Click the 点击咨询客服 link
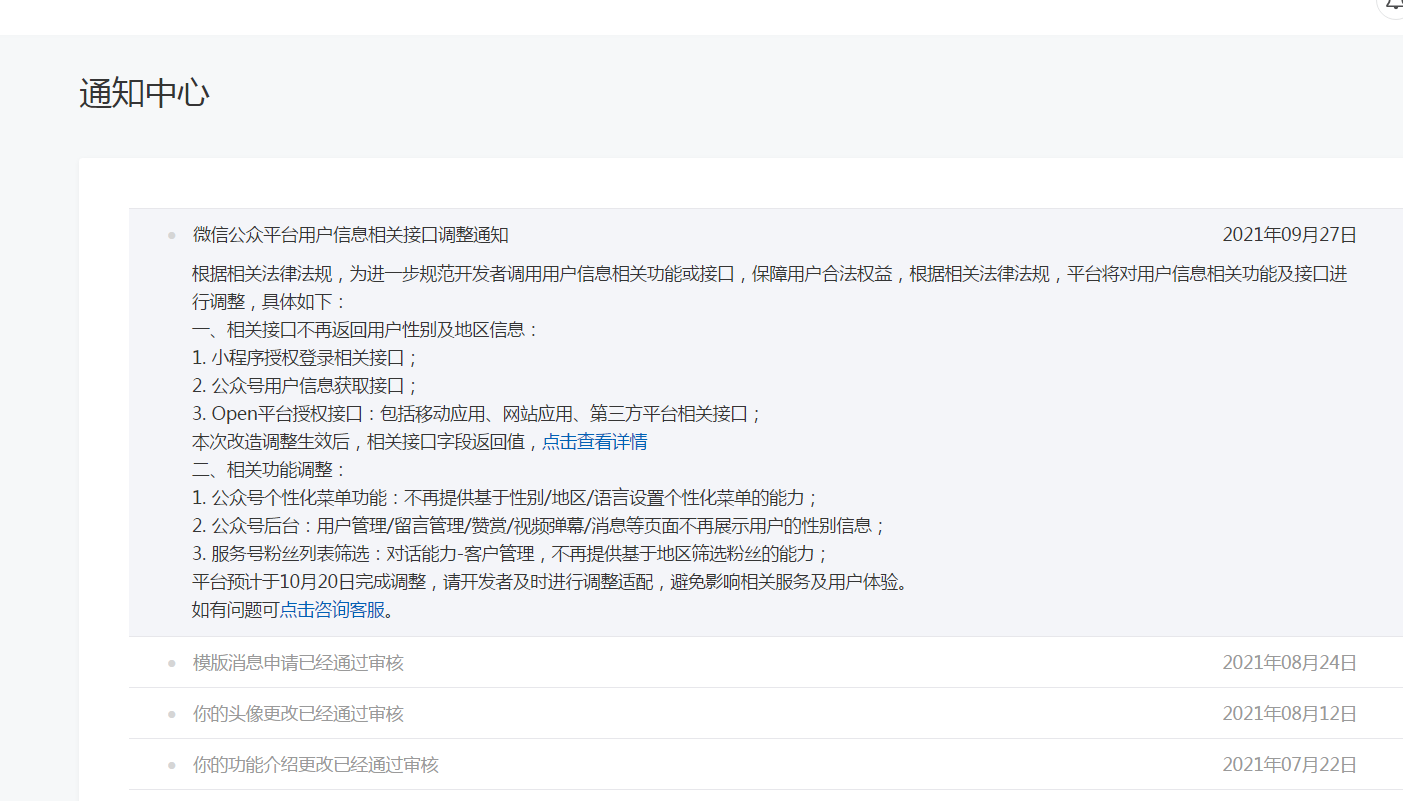This screenshot has height=801, width=1403. click(x=332, y=610)
